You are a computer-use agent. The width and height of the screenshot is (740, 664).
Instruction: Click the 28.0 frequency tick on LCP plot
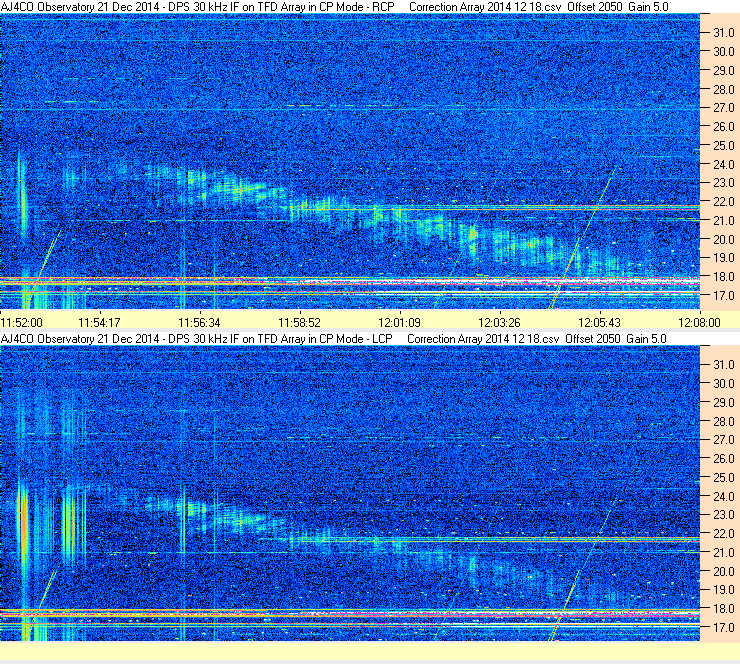click(x=723, y=421)
